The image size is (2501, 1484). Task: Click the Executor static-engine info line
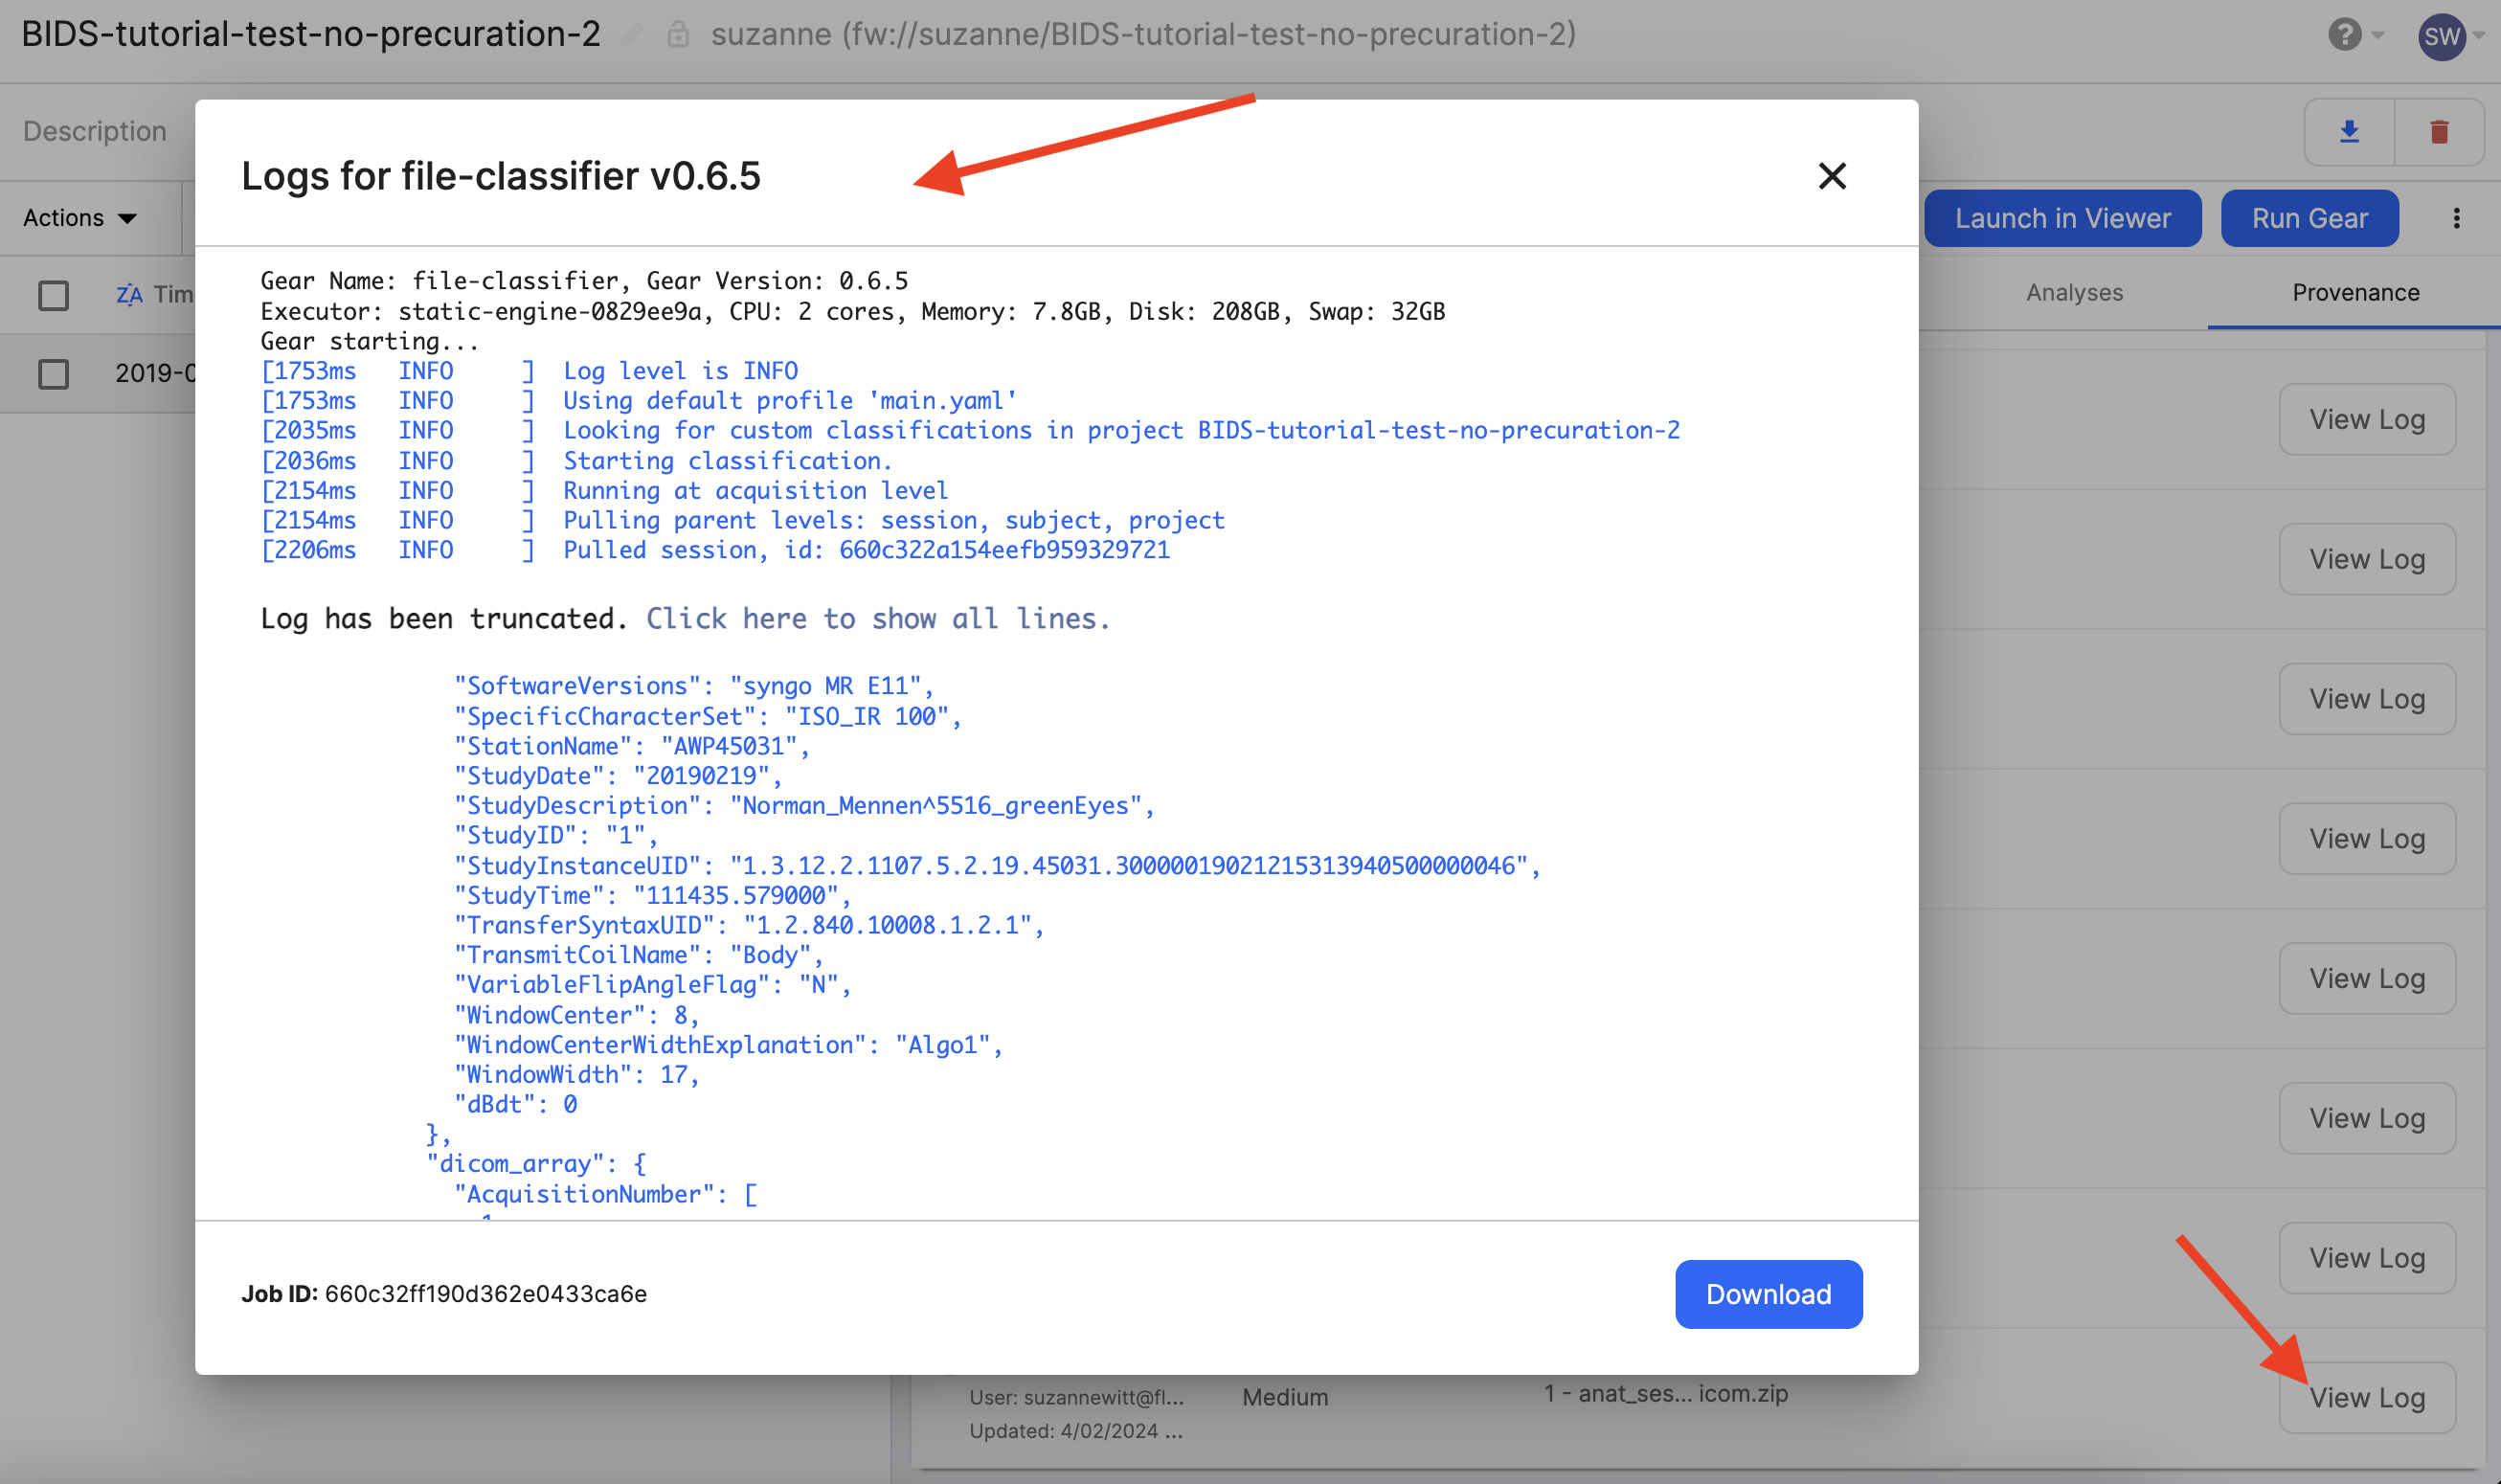point(852,311)
